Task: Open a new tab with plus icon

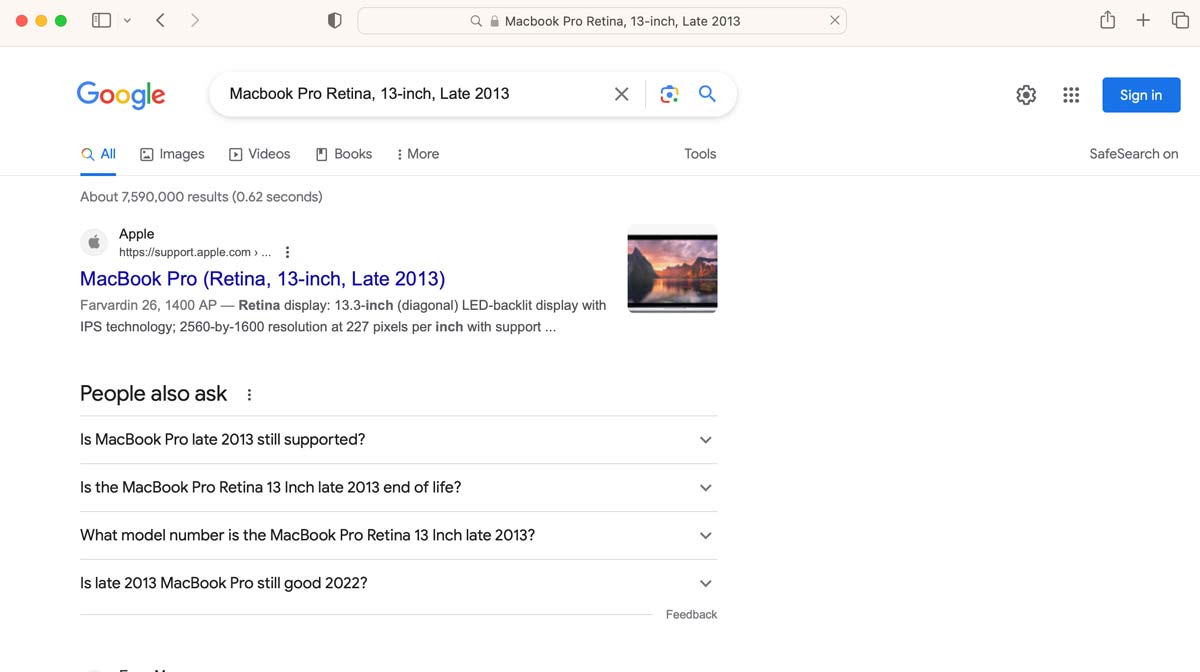Action: click(1143, 20)
